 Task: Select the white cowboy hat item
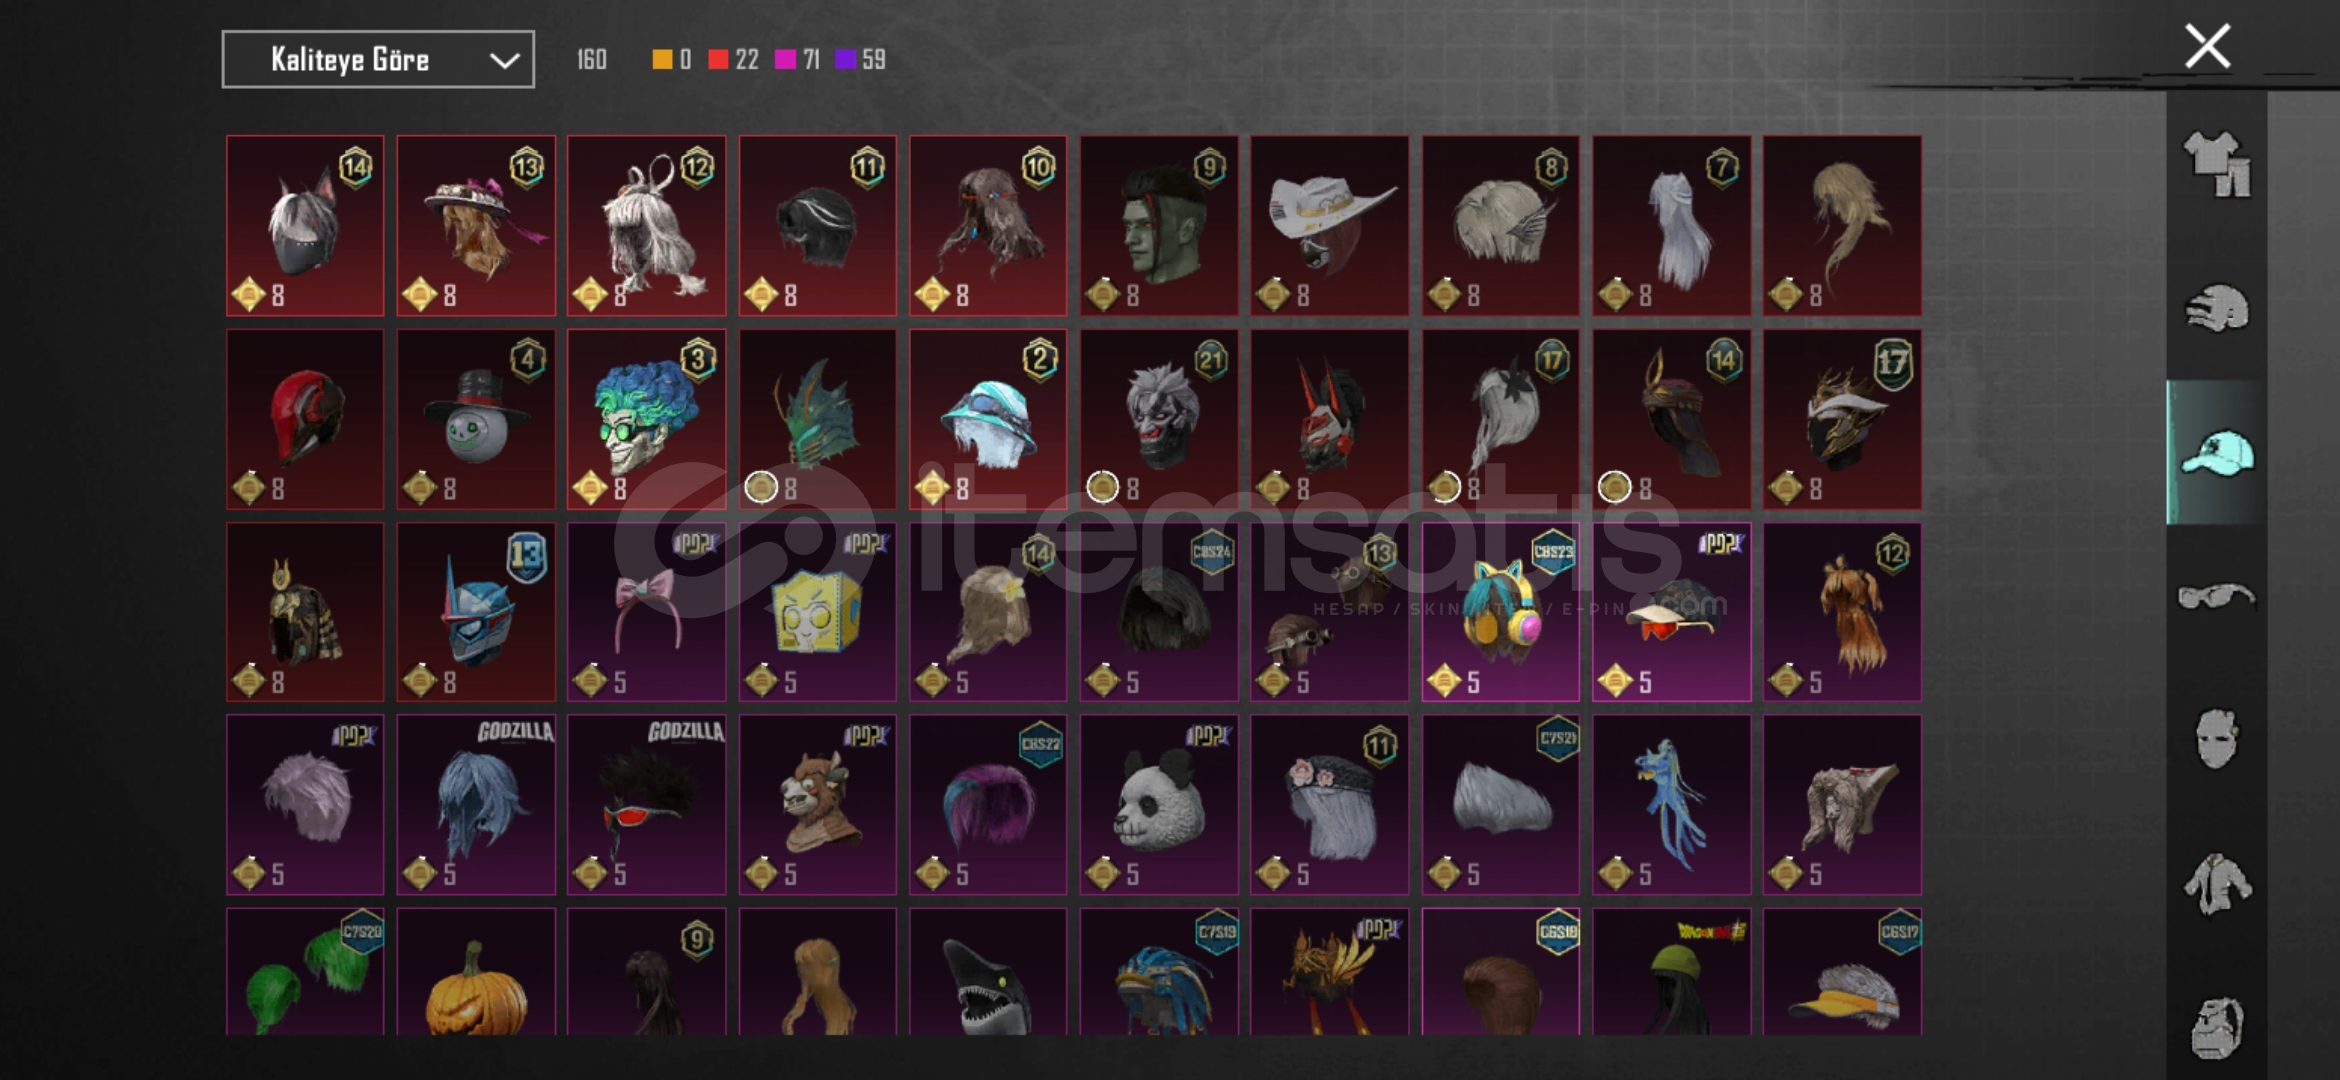(x=1329, y=226)
